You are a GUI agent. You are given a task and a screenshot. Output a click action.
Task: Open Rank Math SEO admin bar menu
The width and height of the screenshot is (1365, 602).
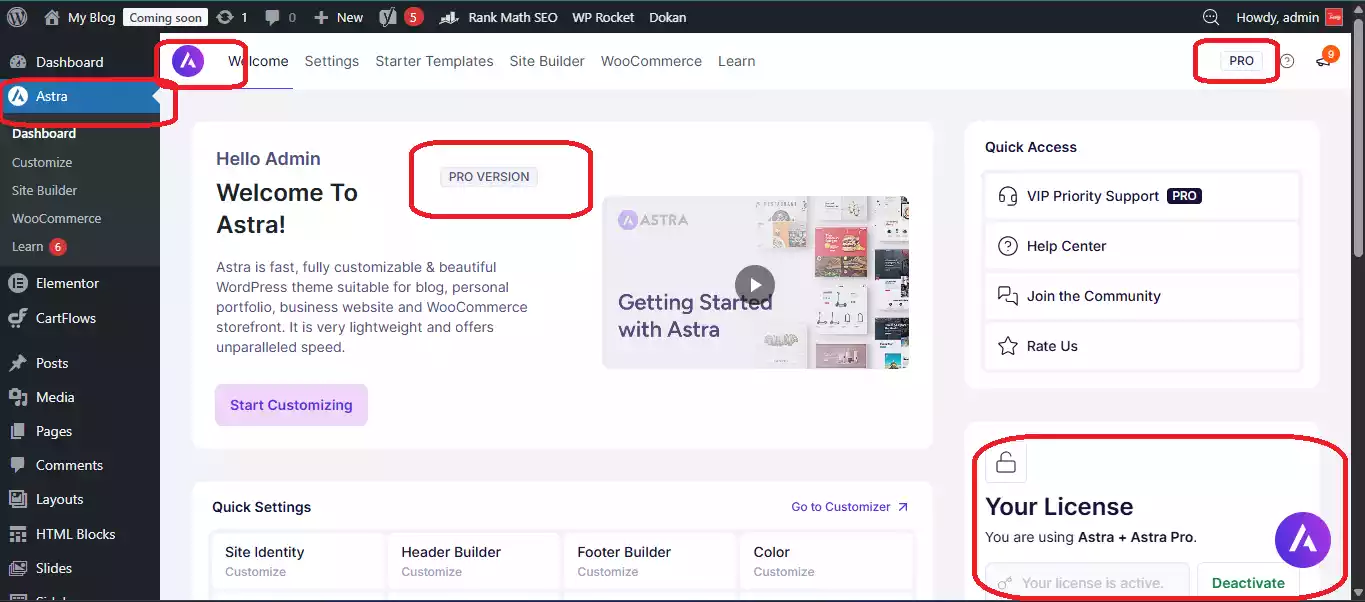[499, 17]
